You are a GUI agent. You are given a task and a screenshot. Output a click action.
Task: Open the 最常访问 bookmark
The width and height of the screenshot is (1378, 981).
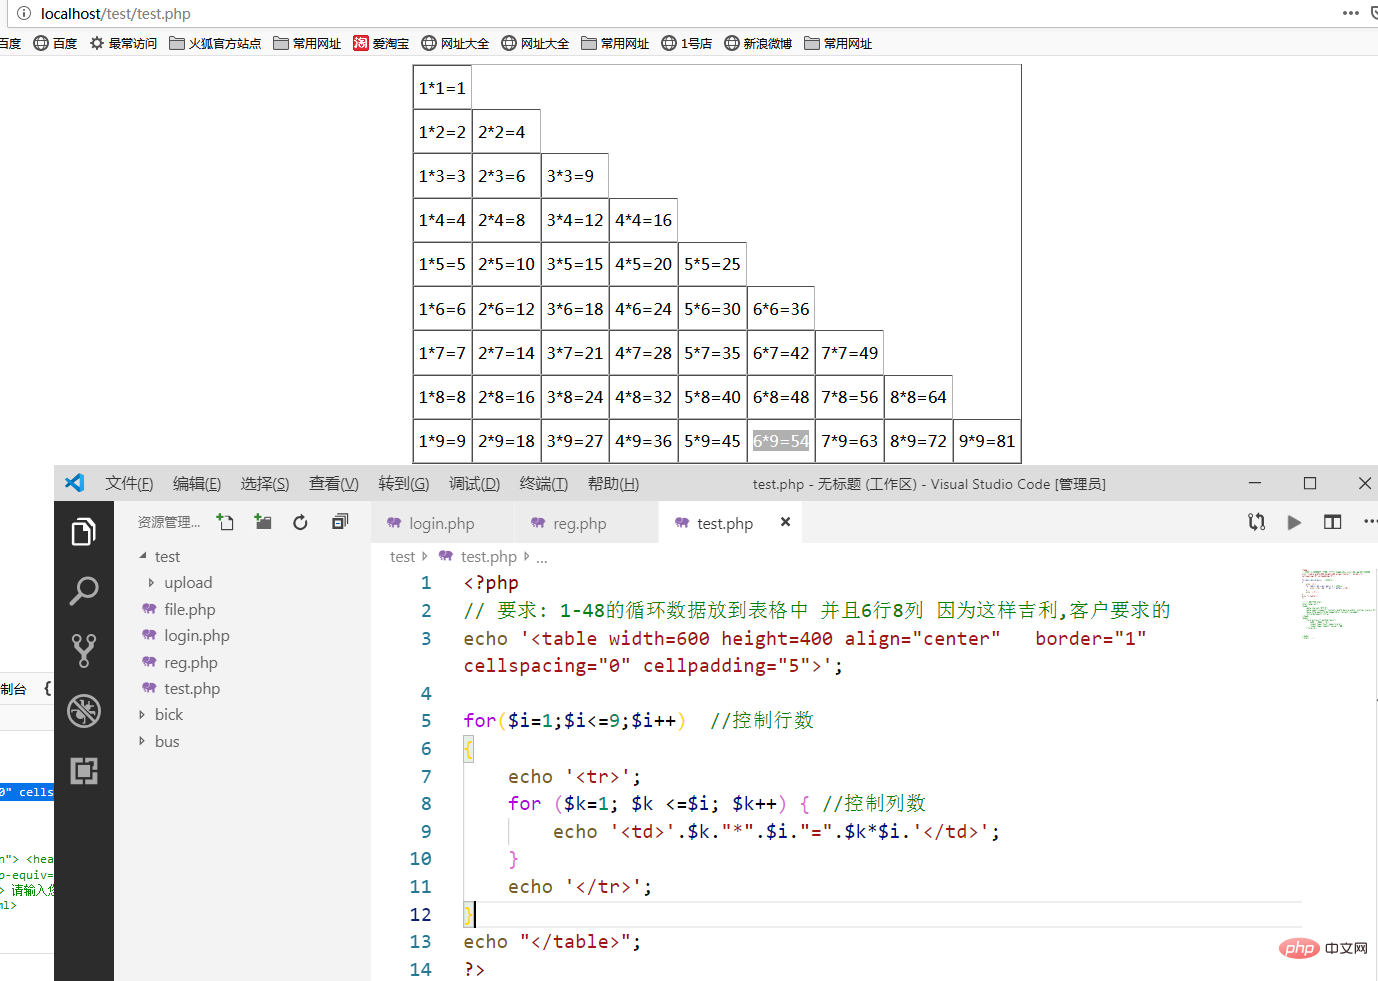click(123, 43)
